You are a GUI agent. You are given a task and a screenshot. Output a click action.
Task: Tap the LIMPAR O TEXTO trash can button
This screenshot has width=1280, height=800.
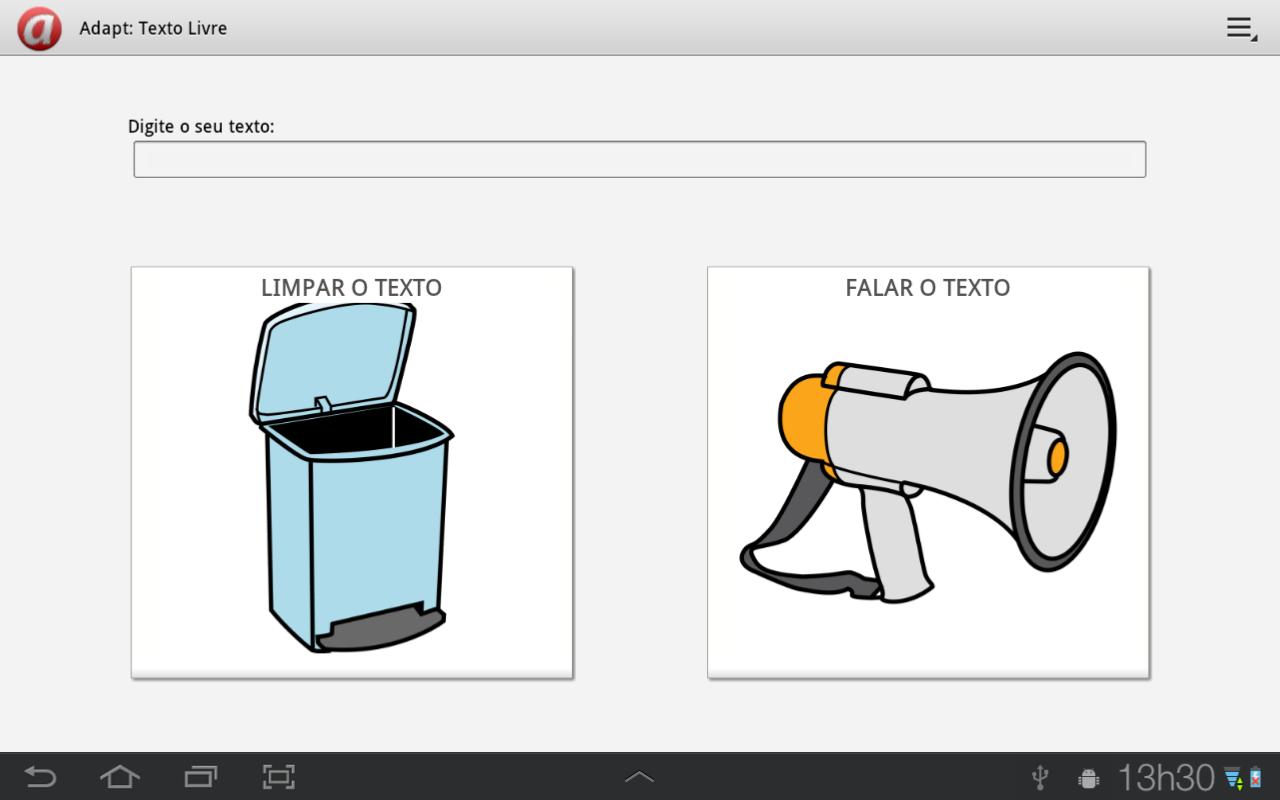pyautogui.click(x=352, y=472)
